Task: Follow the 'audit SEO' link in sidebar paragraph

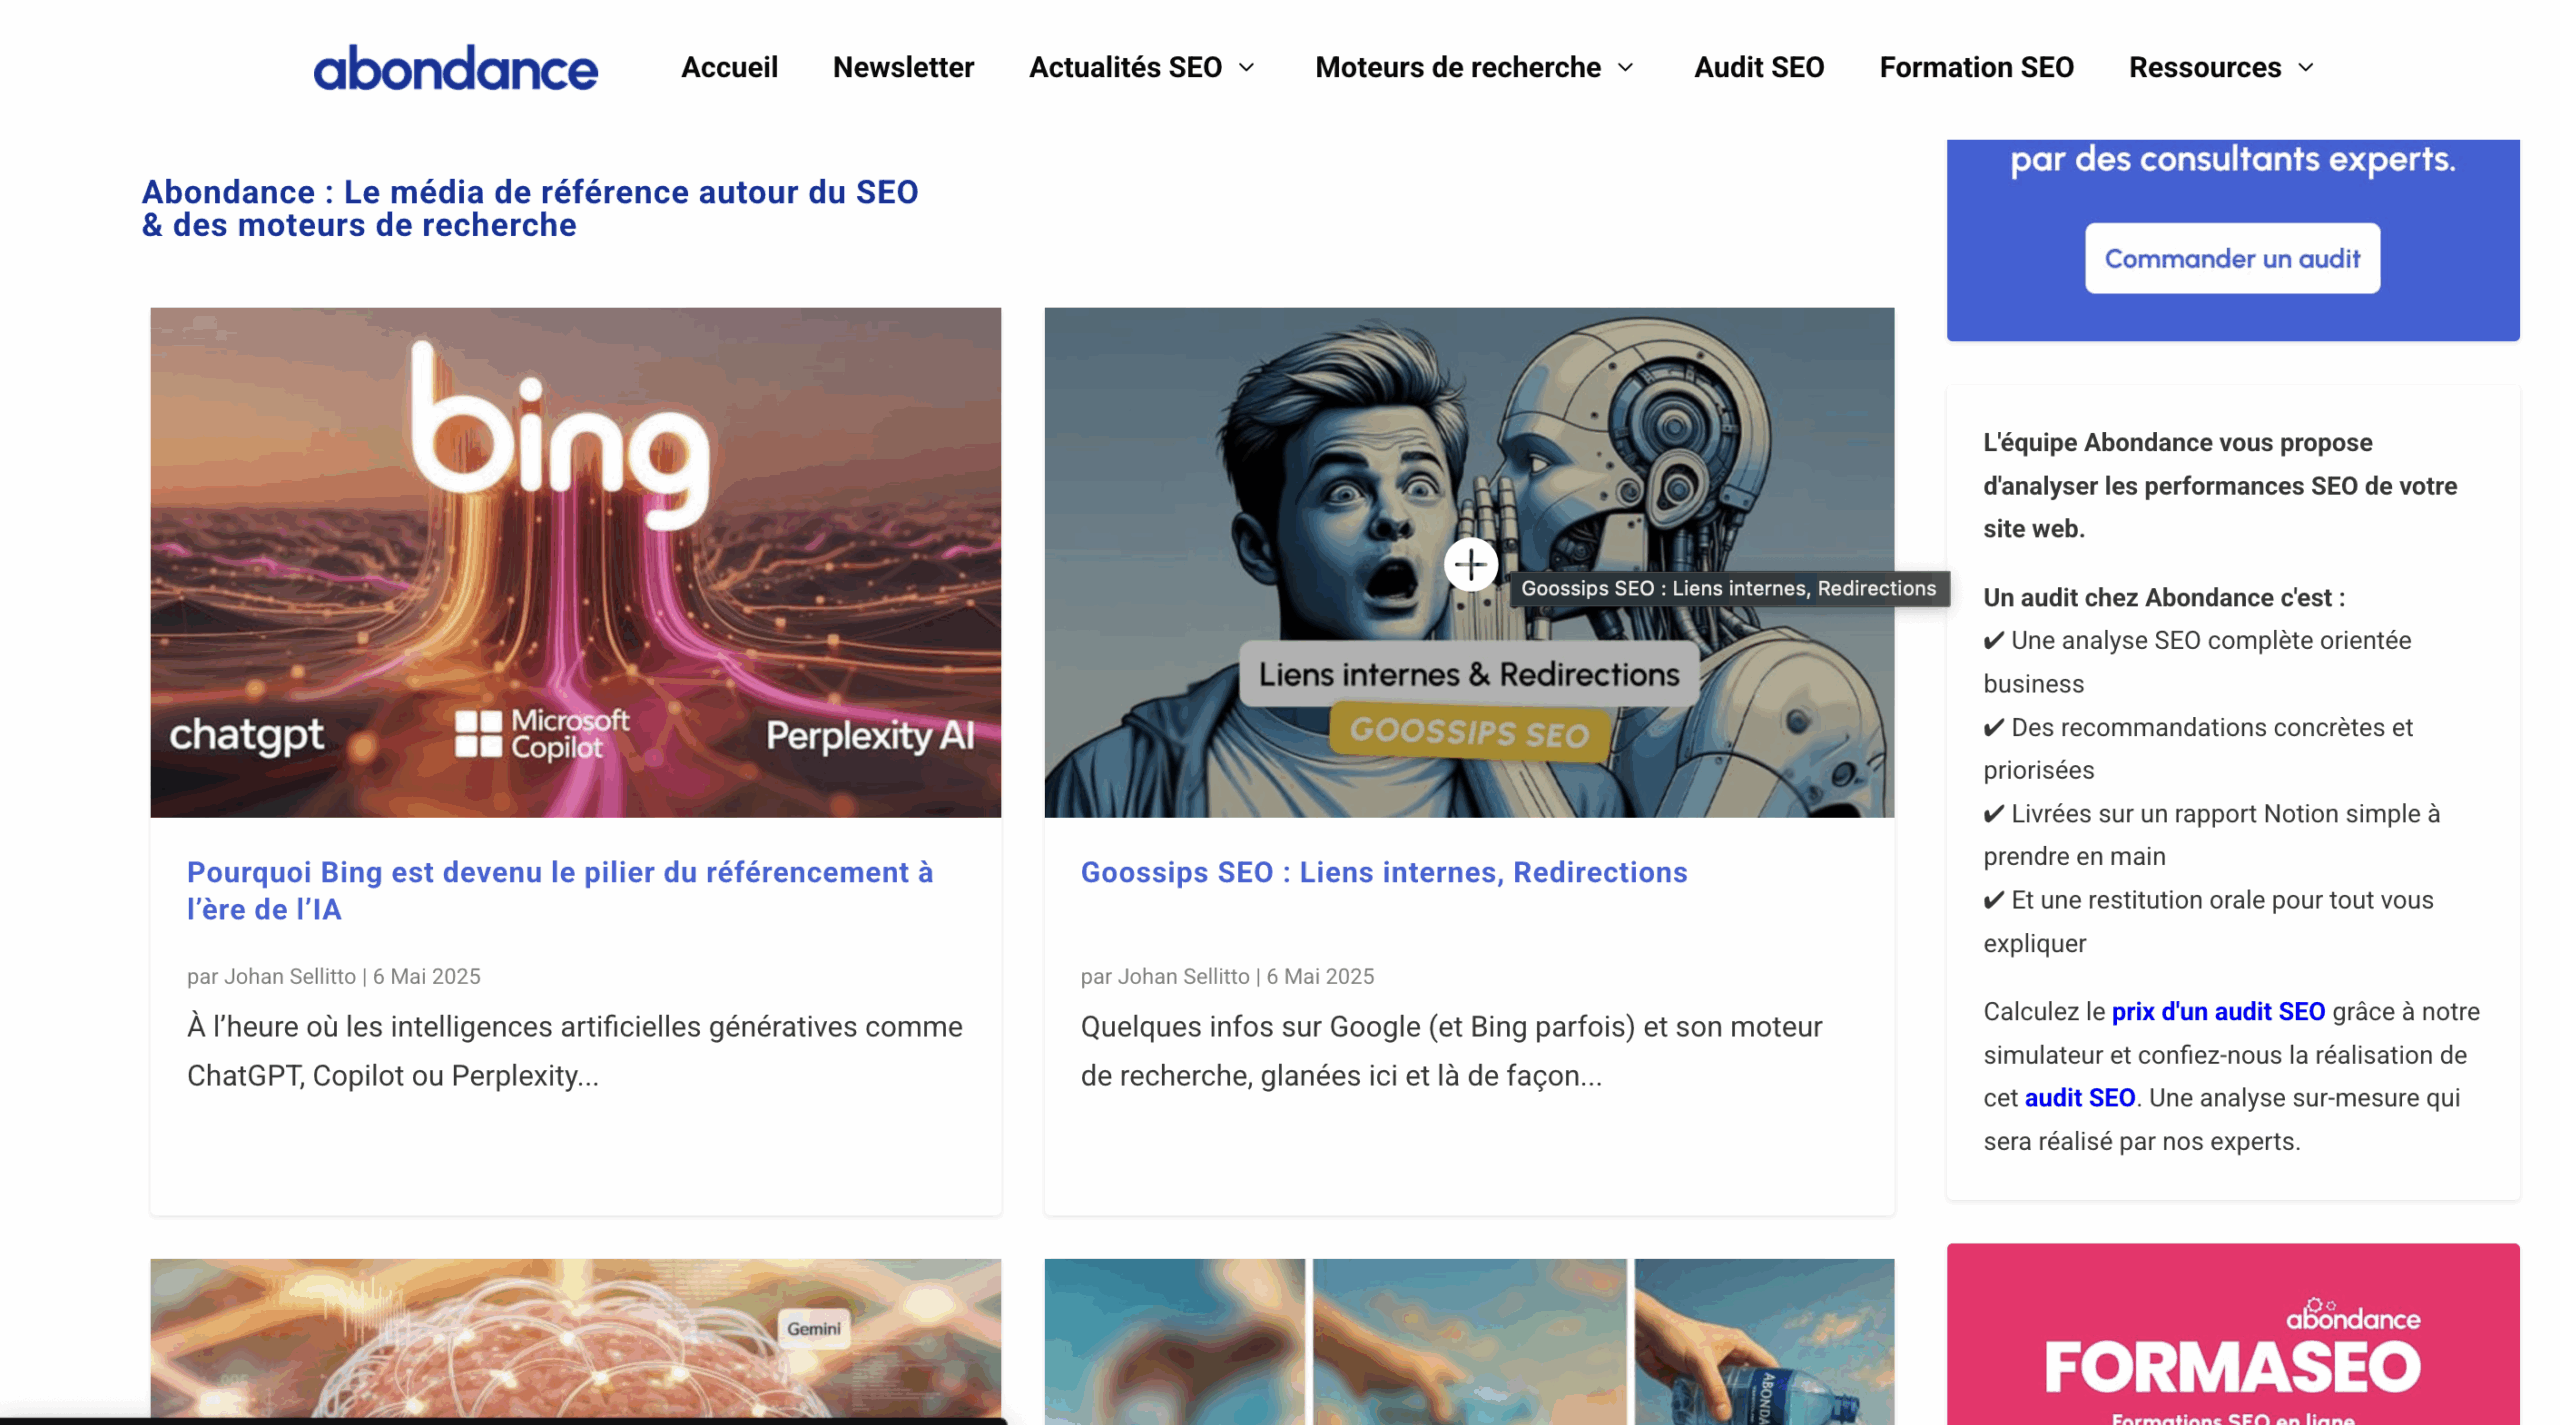Action: (2079, 1097)
